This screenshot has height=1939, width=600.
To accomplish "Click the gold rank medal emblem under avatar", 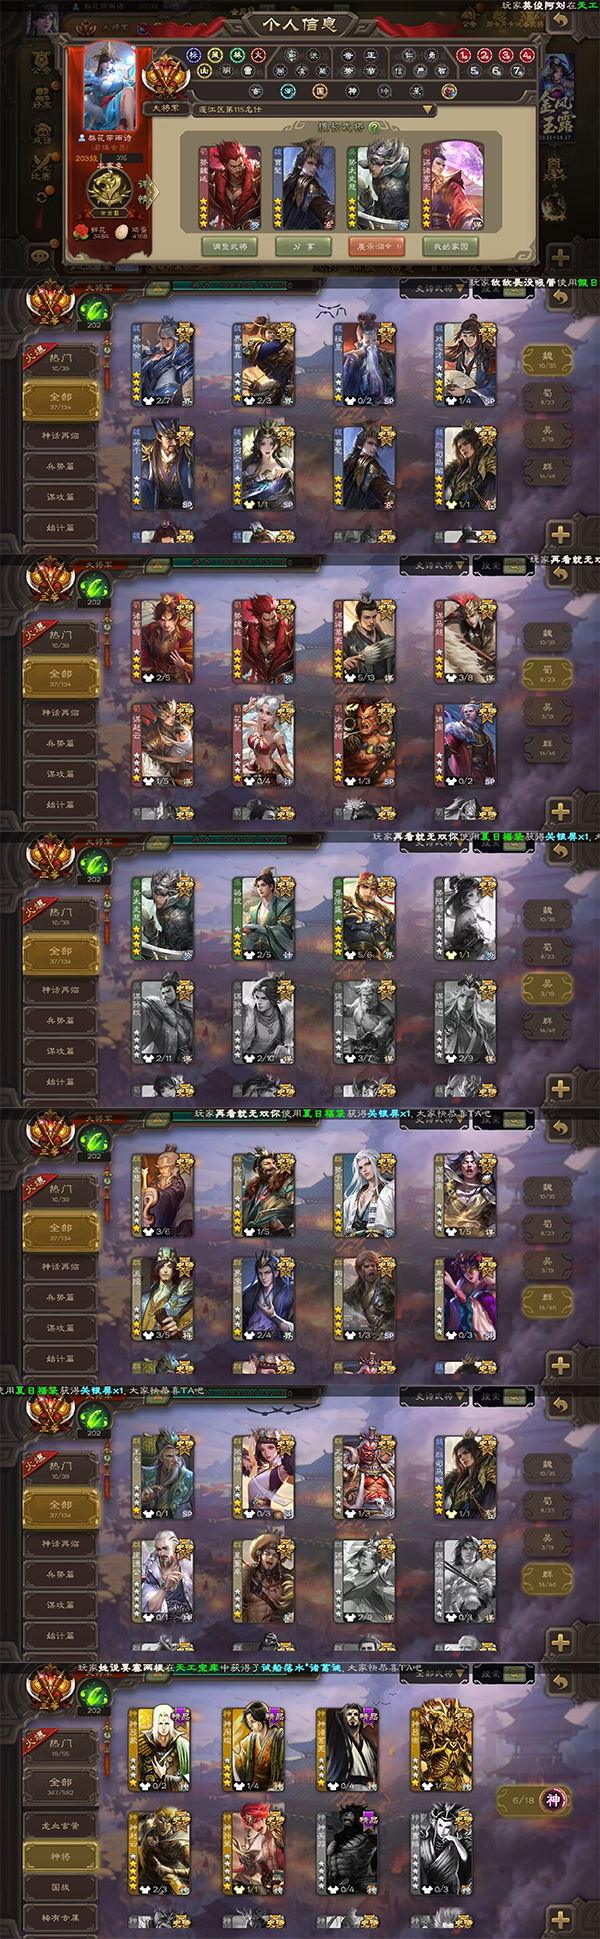I will (x=110, y=189).
